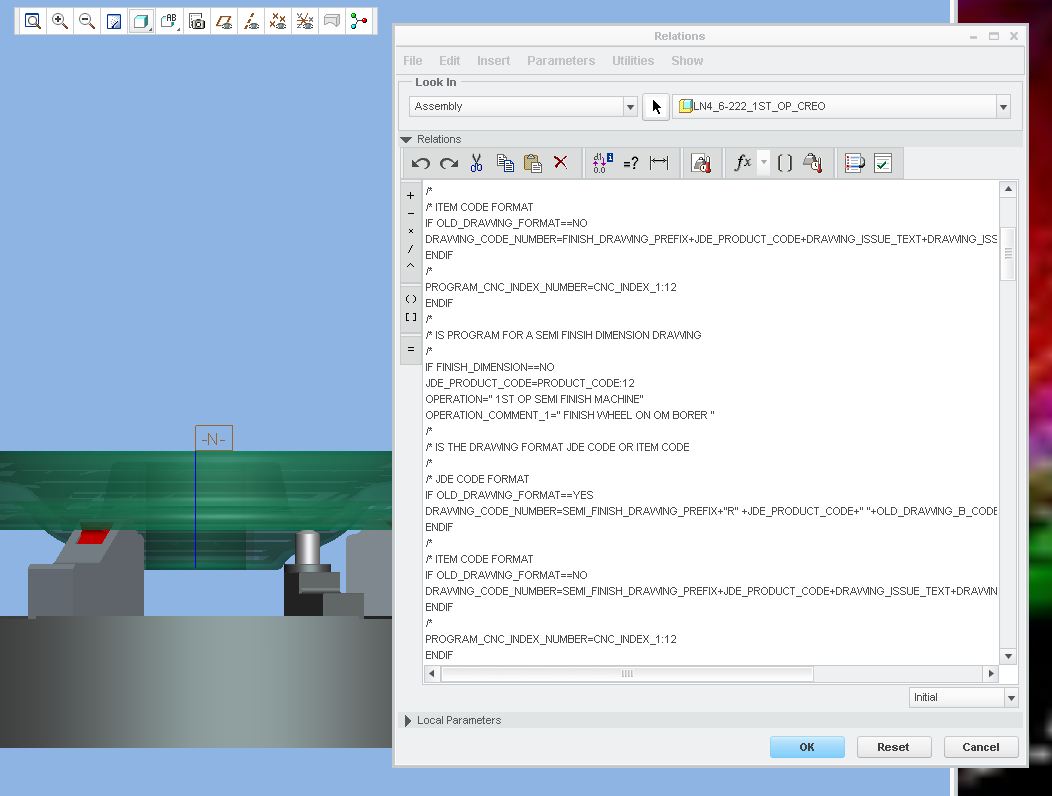The height and width of the screenshot is (796, 1052).
Task: Insert parentheses from side panel
Action: 411,299
